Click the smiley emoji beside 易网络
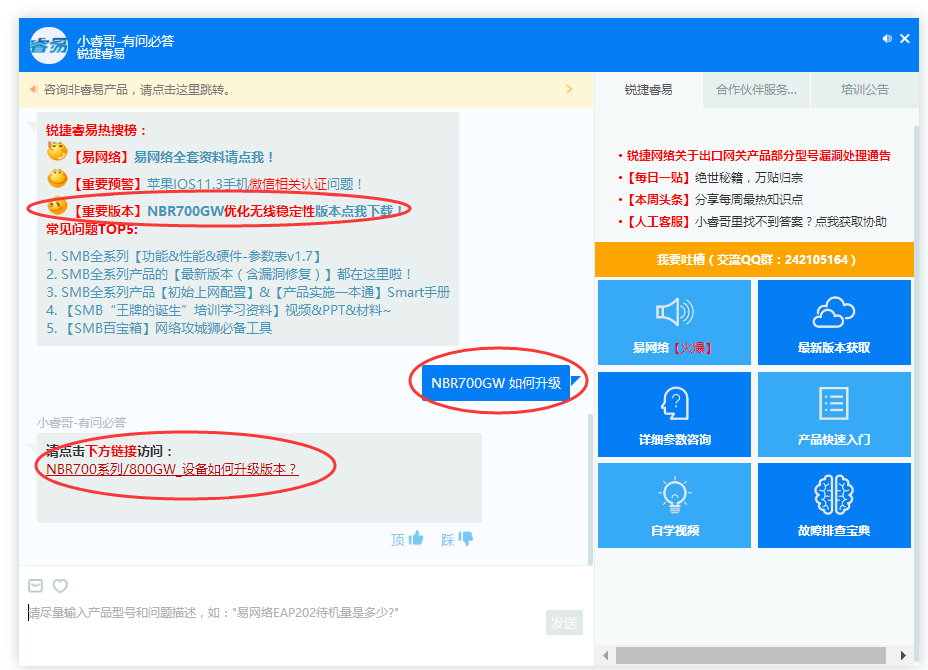 (57, 152)
